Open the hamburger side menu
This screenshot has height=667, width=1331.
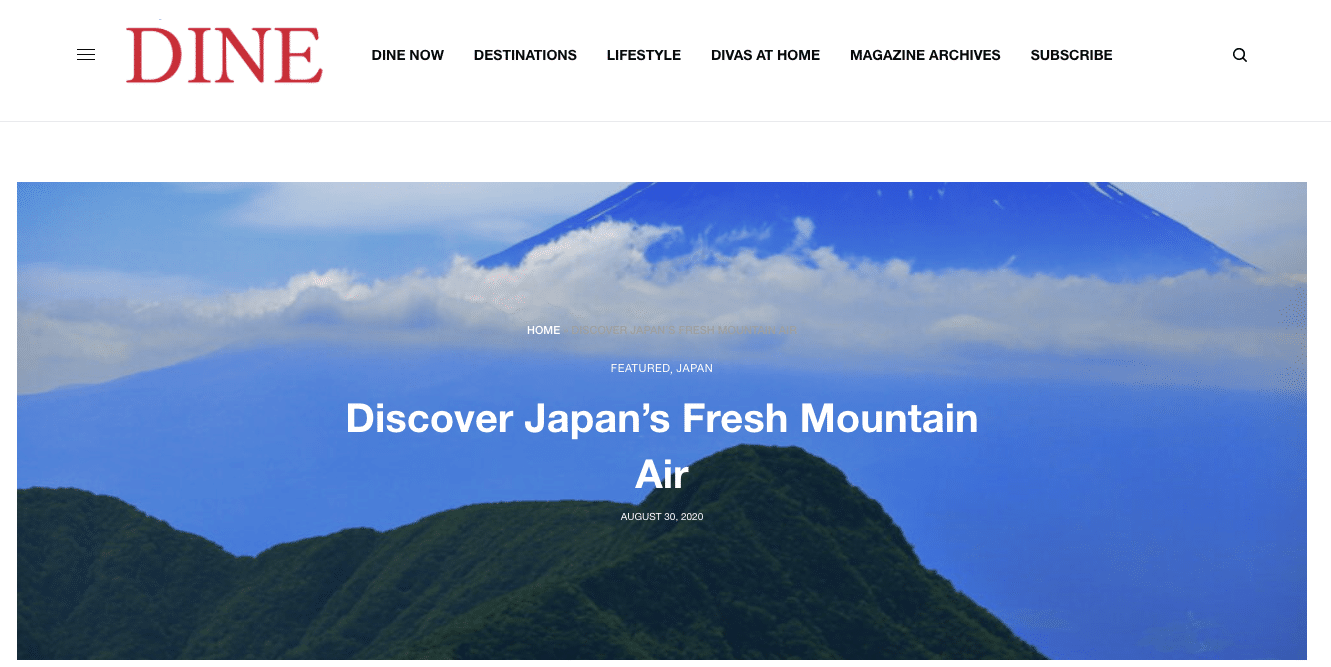click(86, 55)
